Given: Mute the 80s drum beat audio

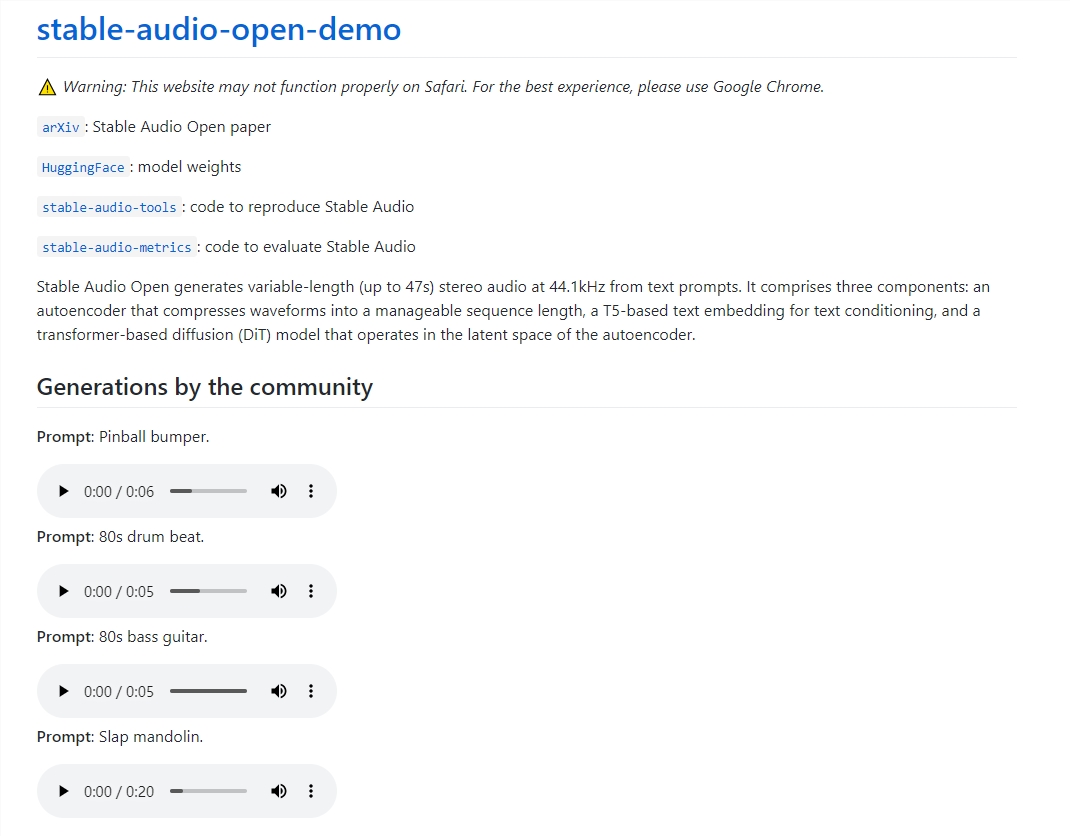Looking at the screenshot, I should (278, 591).
